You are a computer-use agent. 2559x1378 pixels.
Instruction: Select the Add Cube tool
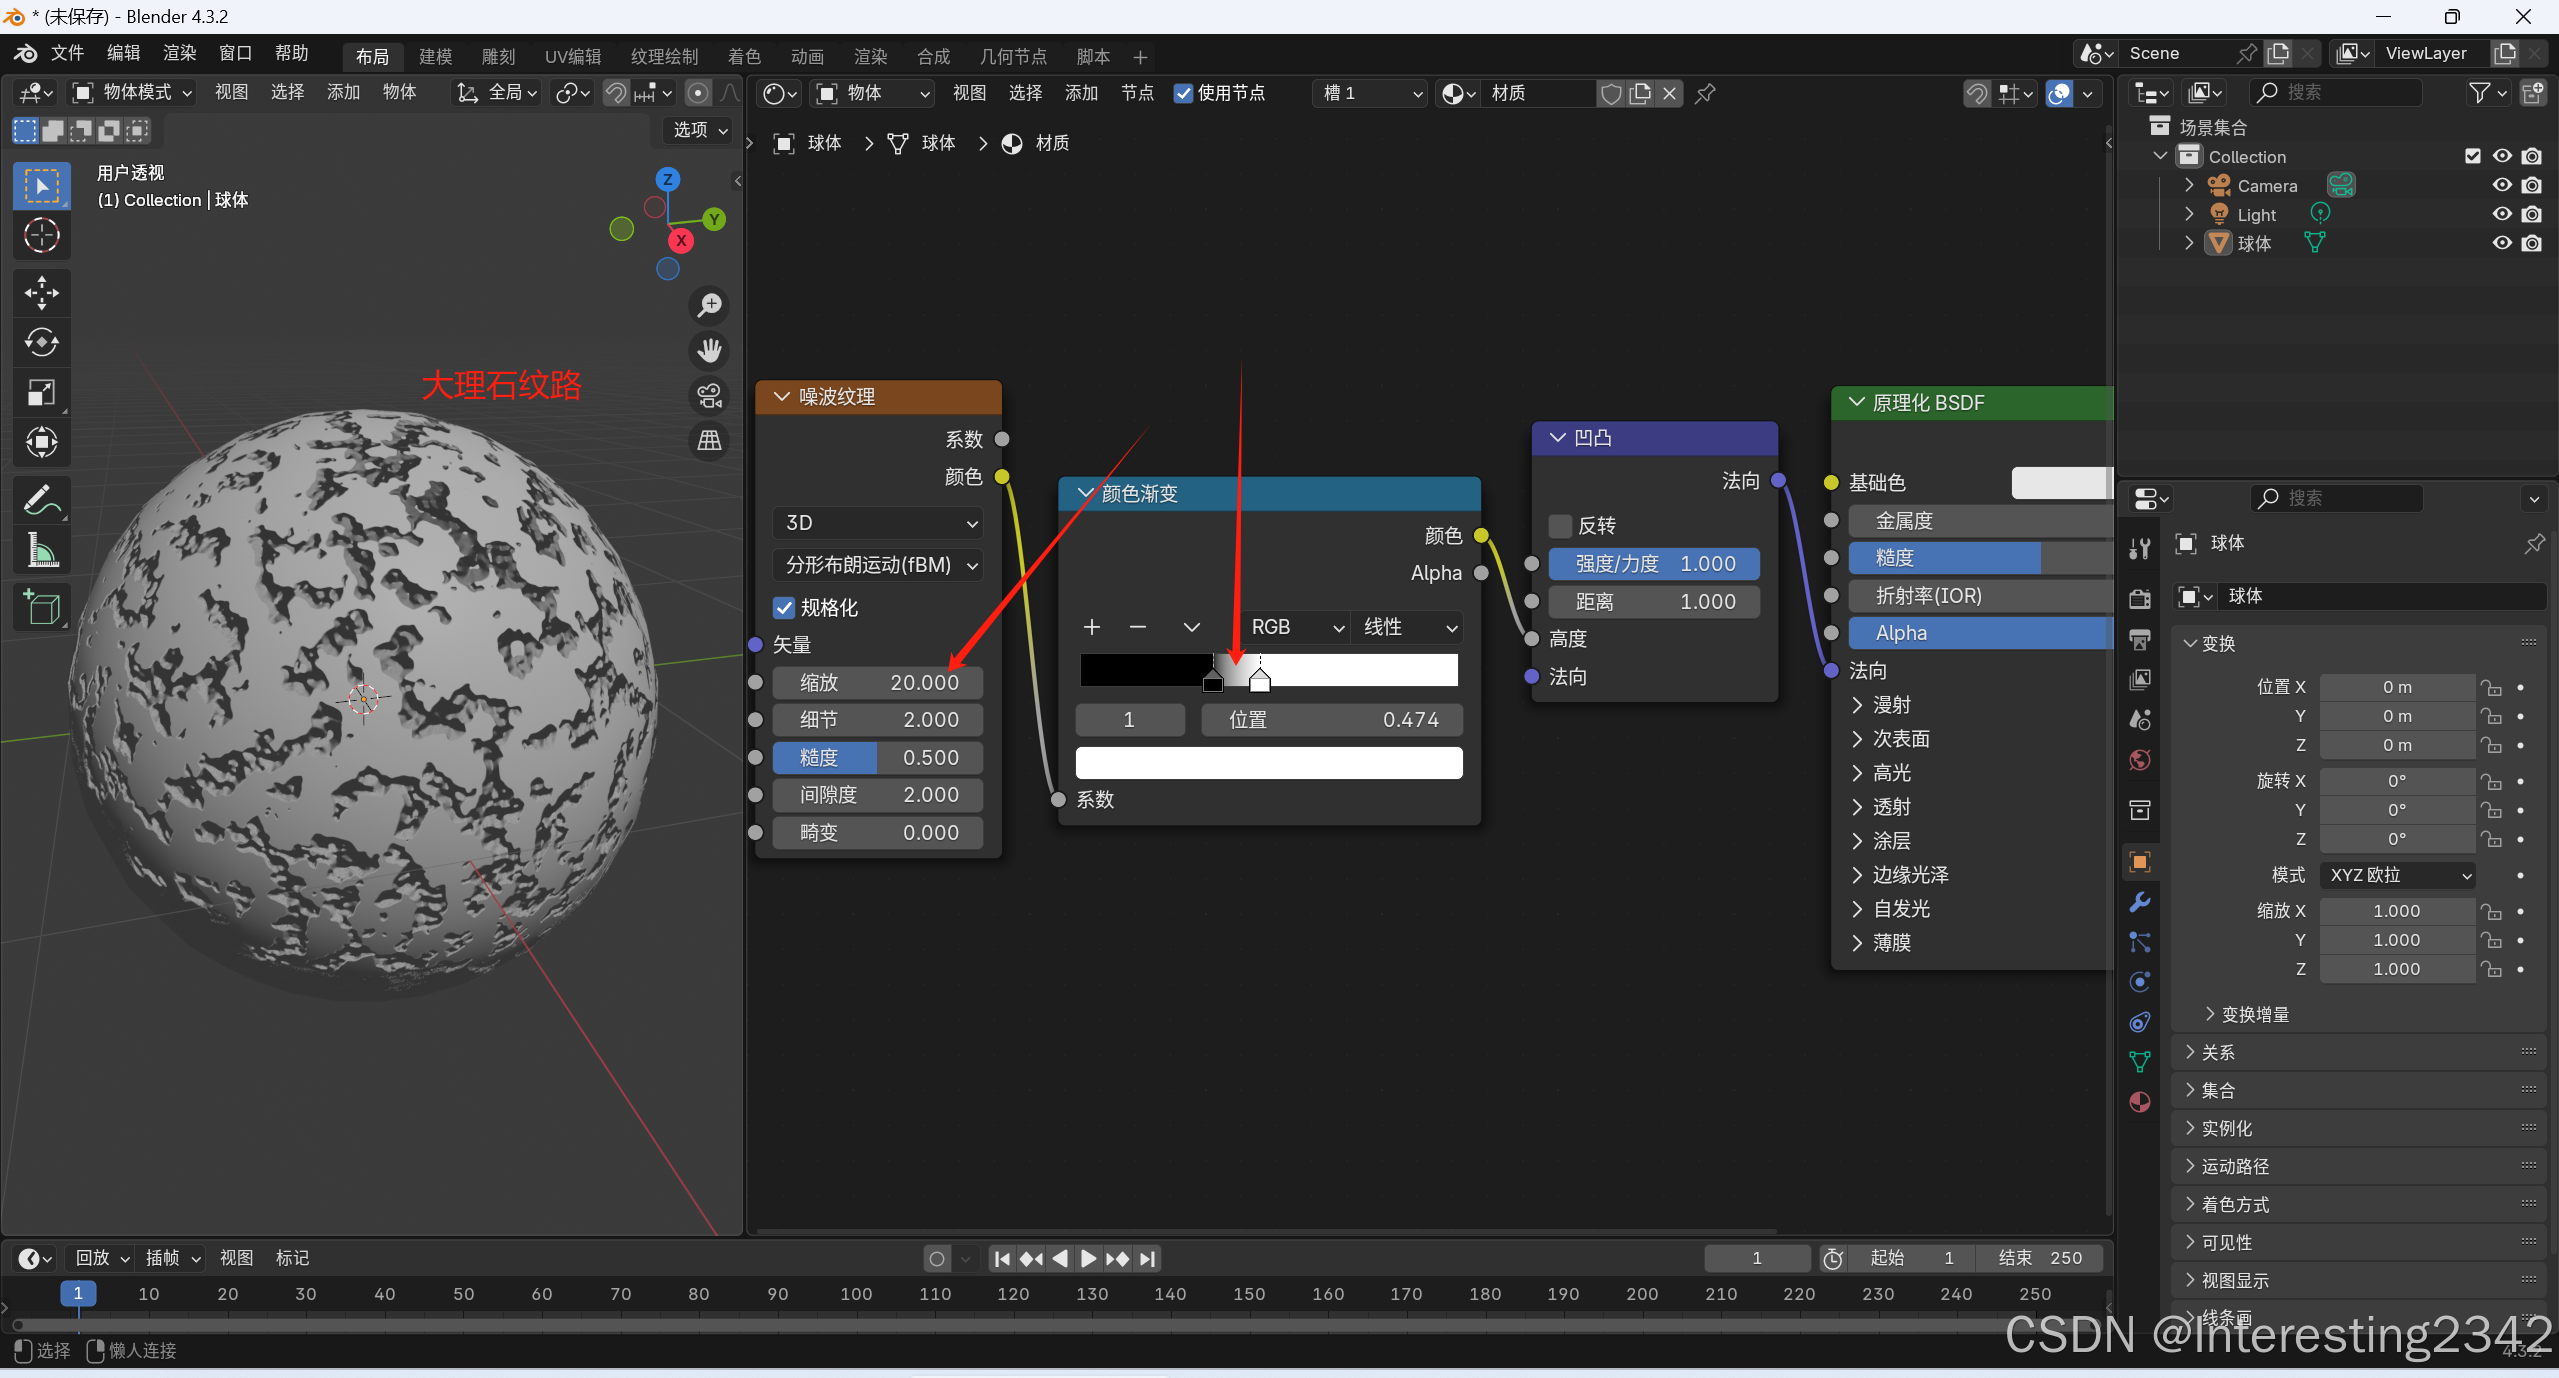click(x=41, y=607)
